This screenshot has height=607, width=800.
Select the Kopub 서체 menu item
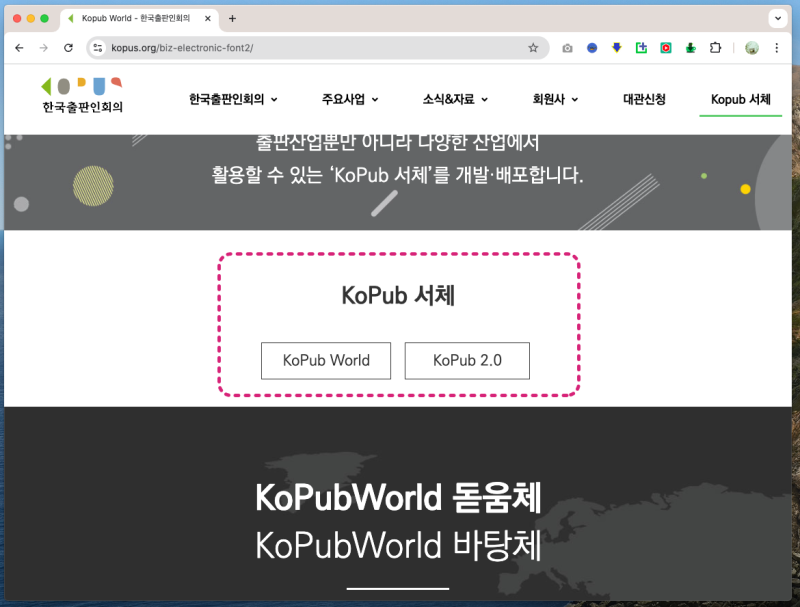[x=740, y=99]
